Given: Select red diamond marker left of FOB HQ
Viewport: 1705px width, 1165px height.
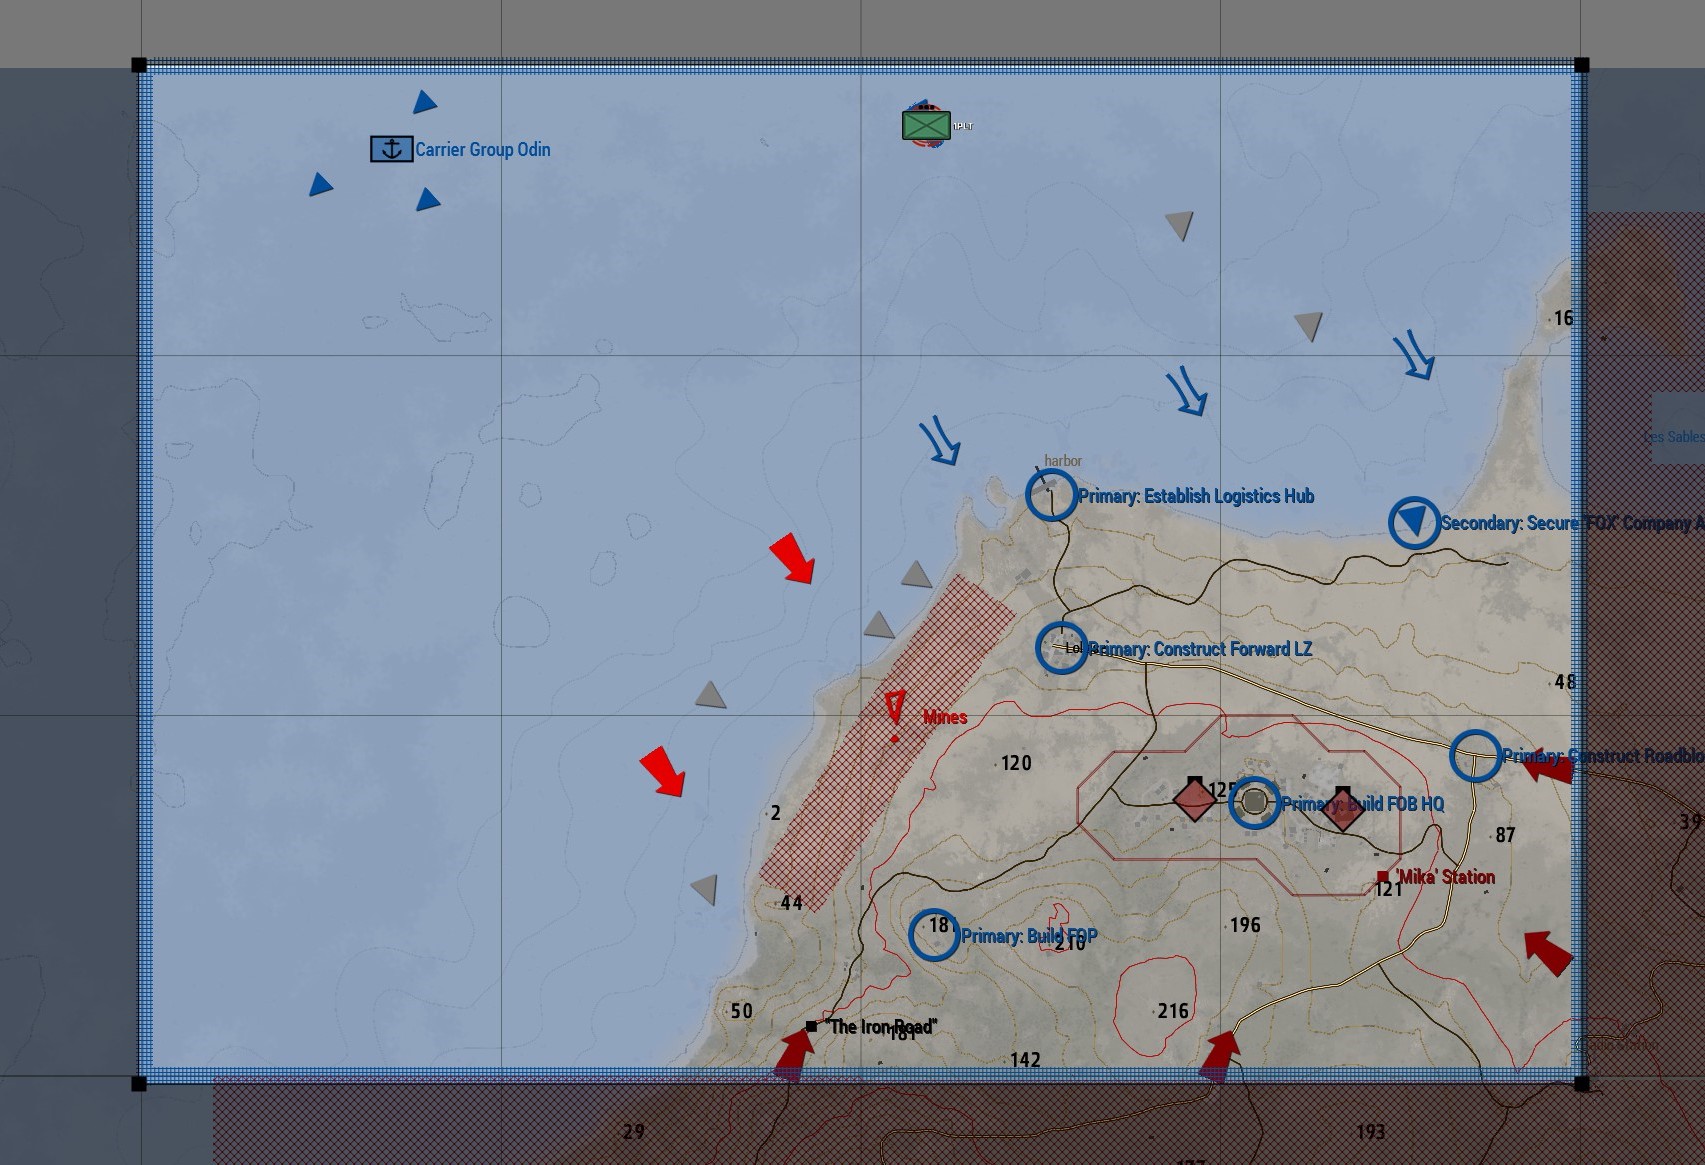Looking at the screenshot, I should [1194, 800].
